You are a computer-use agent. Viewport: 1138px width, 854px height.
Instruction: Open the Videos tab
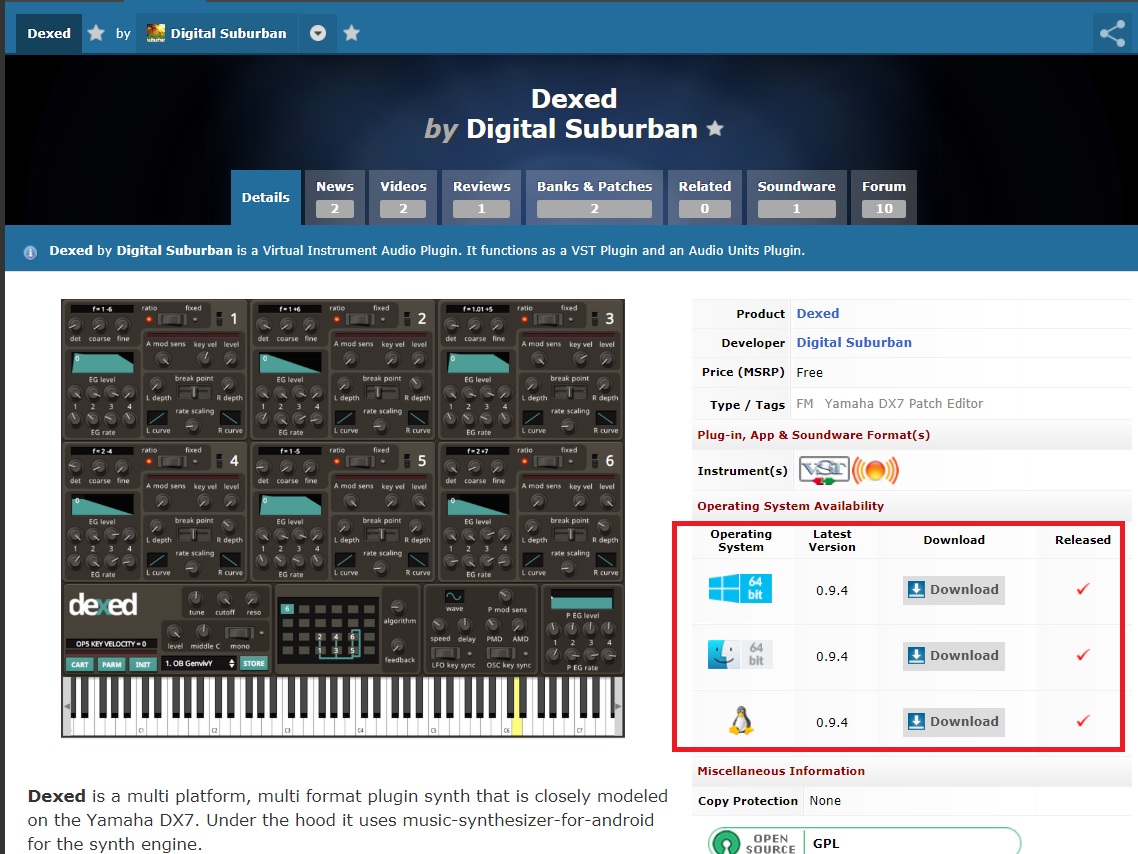(403, 197)
